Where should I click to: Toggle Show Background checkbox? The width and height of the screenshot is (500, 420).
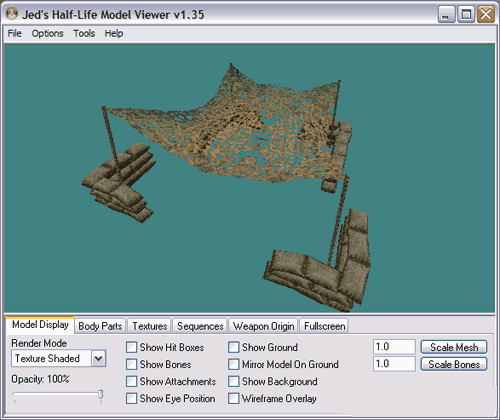[234, 381]
